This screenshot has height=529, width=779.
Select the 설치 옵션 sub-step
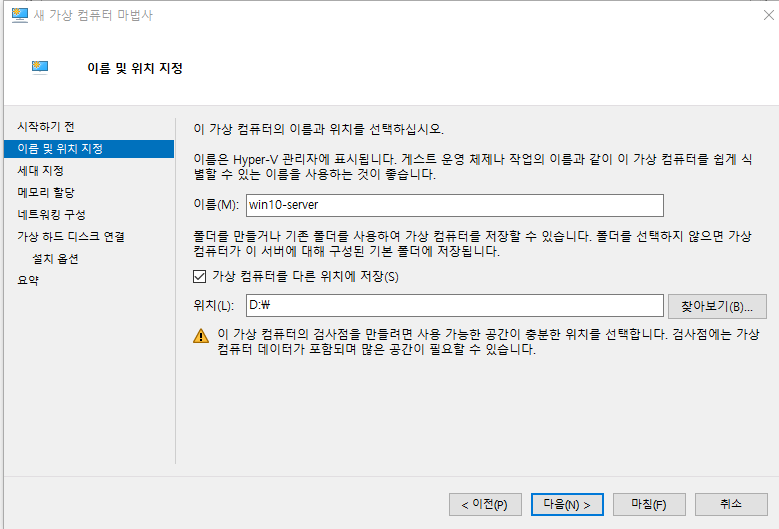click(x=55, y=258)
